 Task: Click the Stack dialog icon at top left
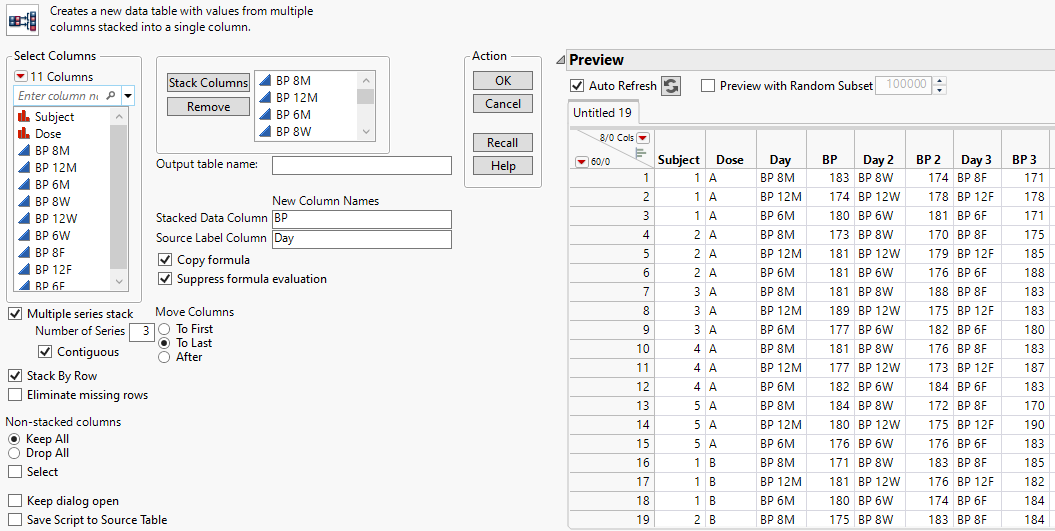pyautogui.click(x=22, y=18)
